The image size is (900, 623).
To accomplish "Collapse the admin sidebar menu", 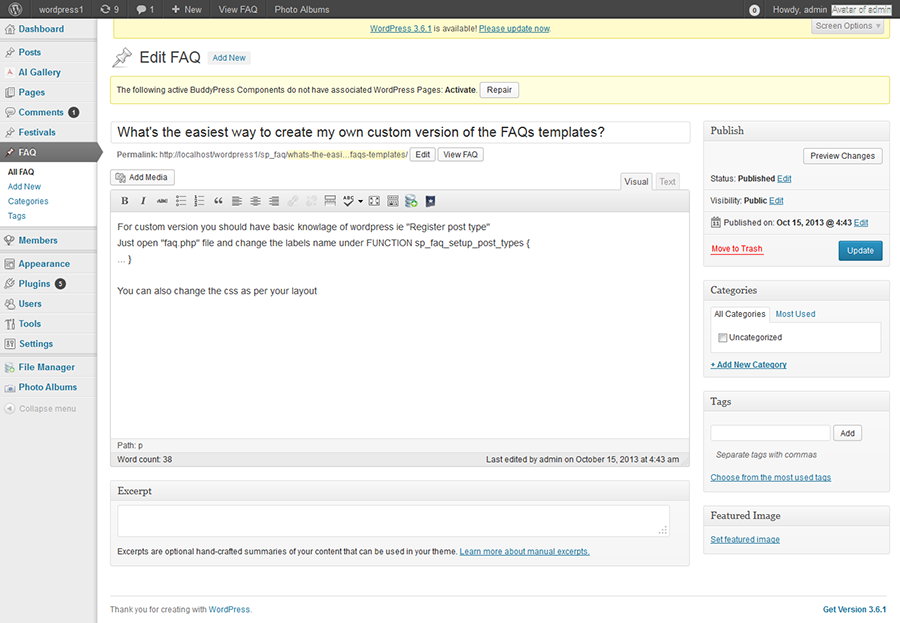I will point(40,409).
